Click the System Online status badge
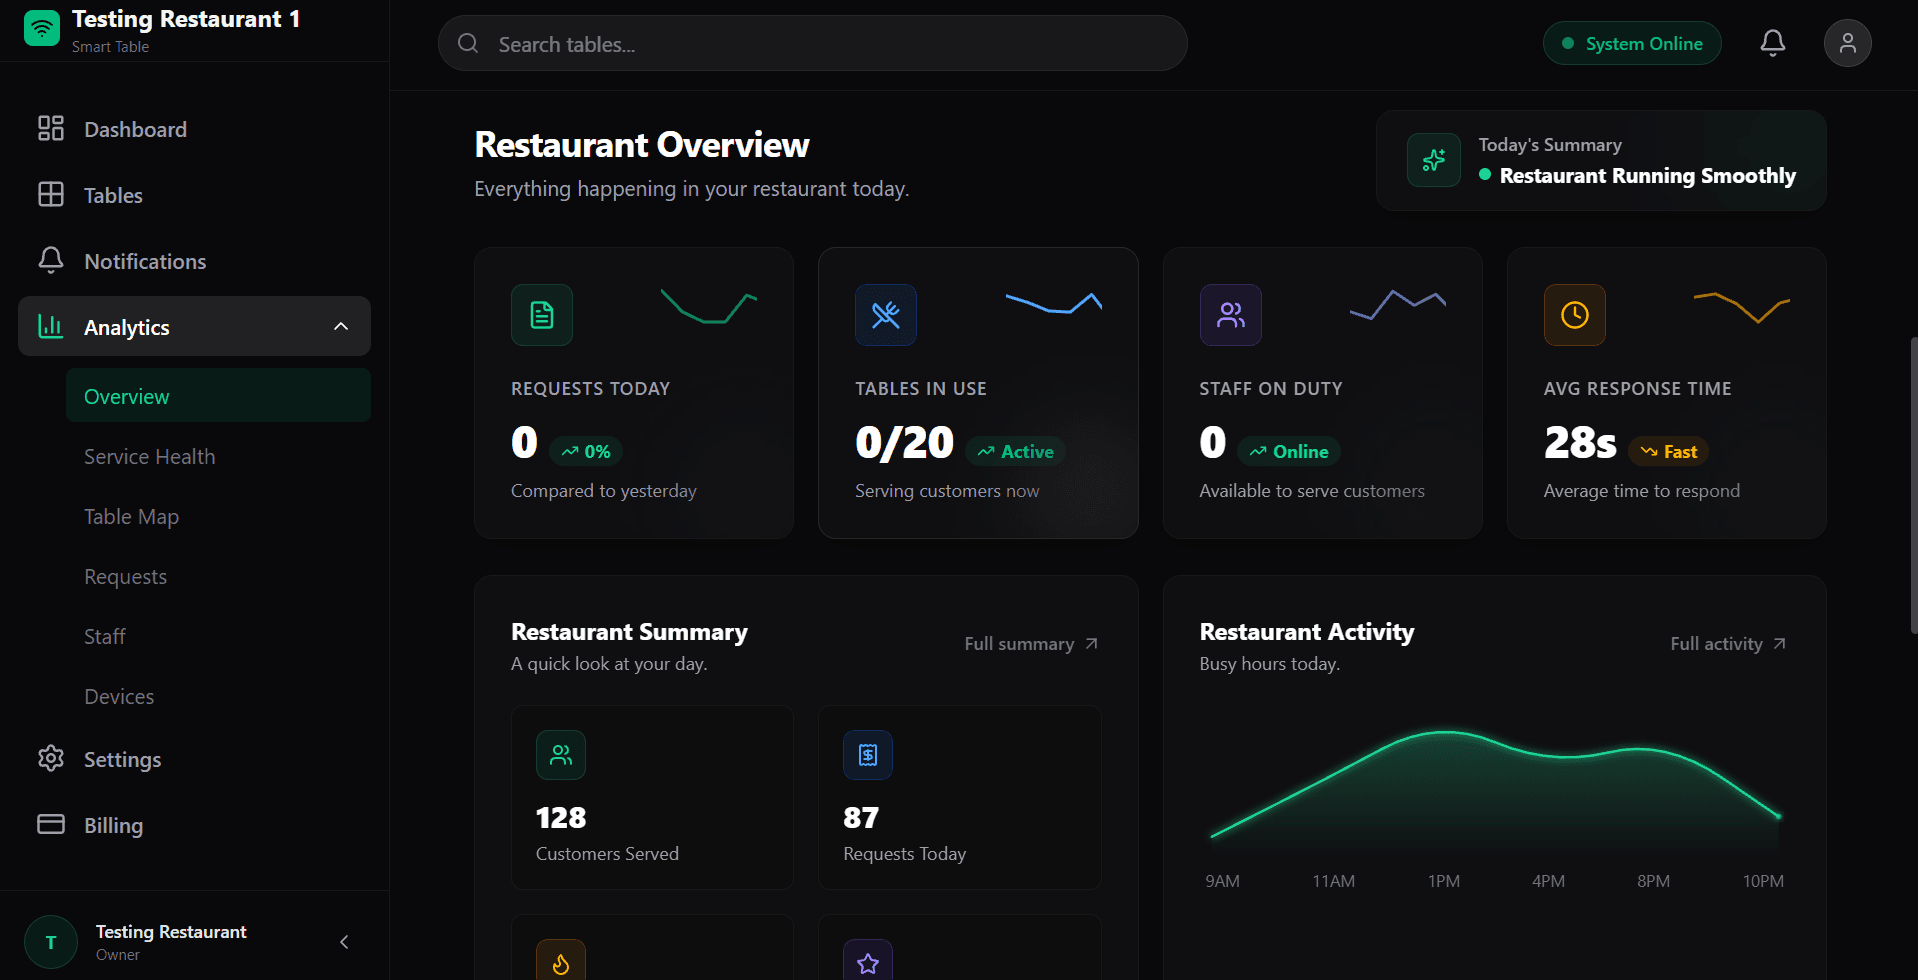1918x980 pixels. (1632, 43)
